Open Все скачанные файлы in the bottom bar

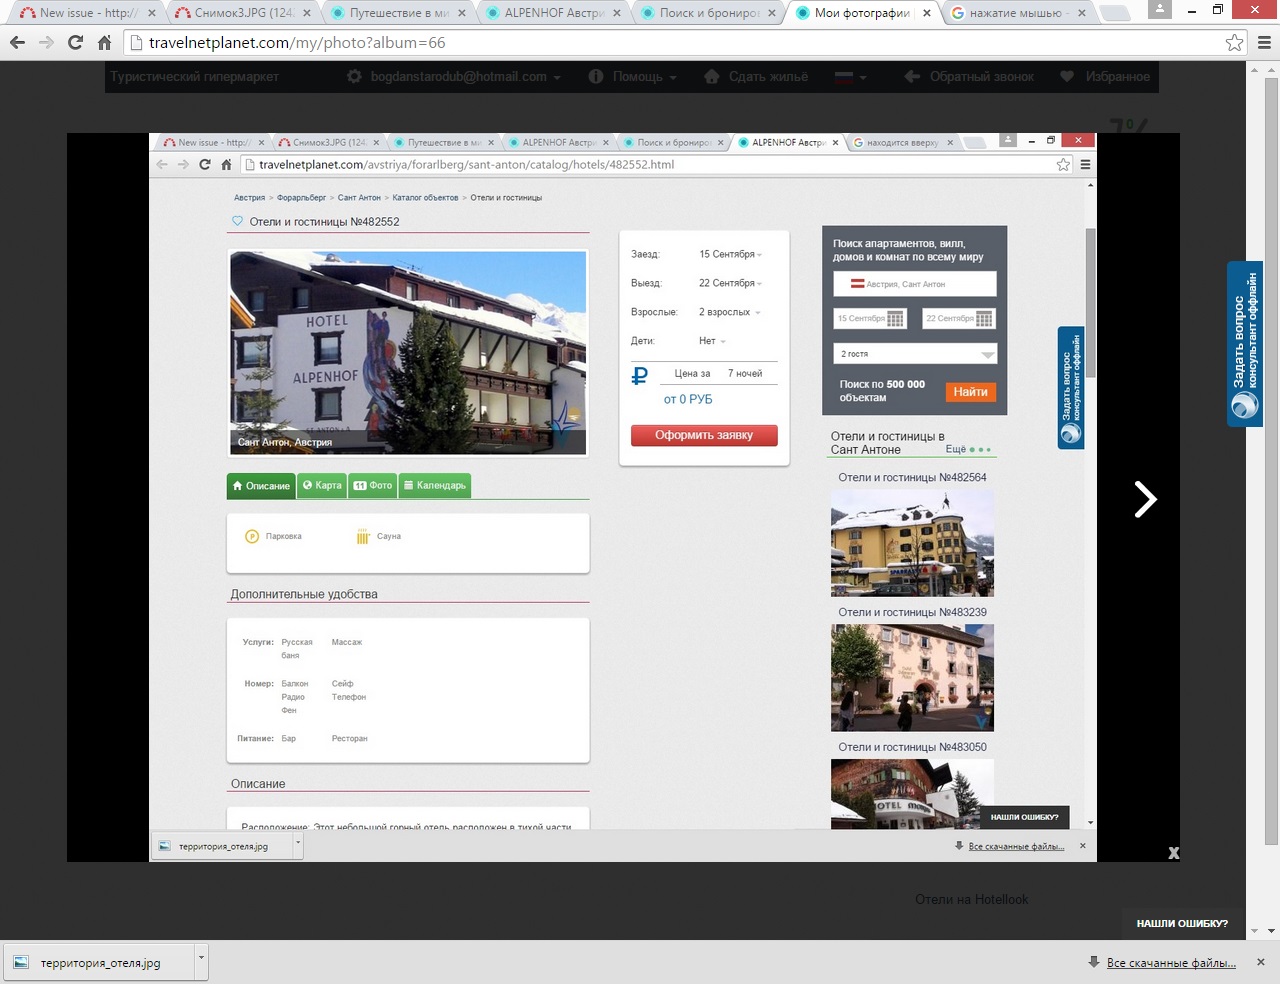coord(1170,963)
